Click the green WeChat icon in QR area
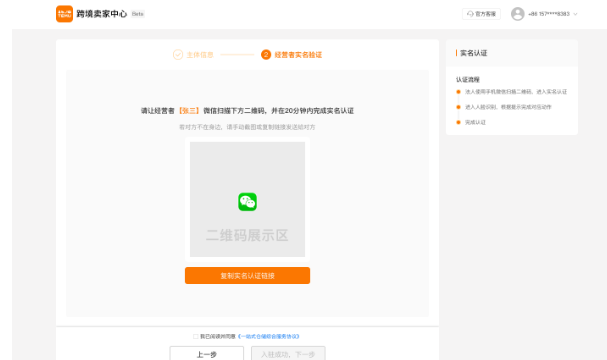This screenshot has width=607, height=360. pyautogui.click(x=247, y=202)
